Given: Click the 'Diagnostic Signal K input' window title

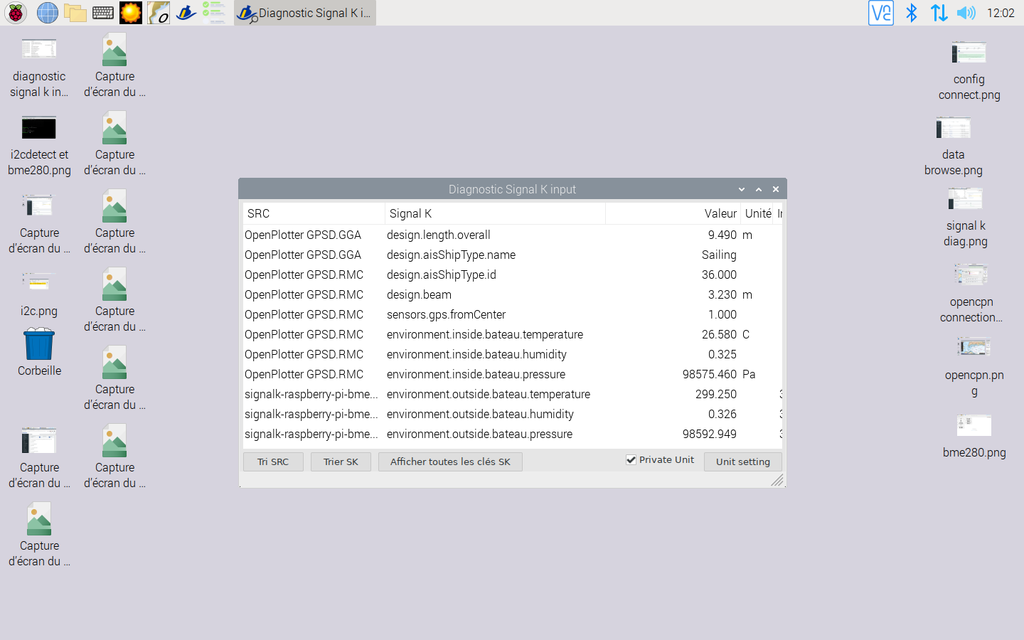Looking at the screenshot, I should tap(512, 189).
